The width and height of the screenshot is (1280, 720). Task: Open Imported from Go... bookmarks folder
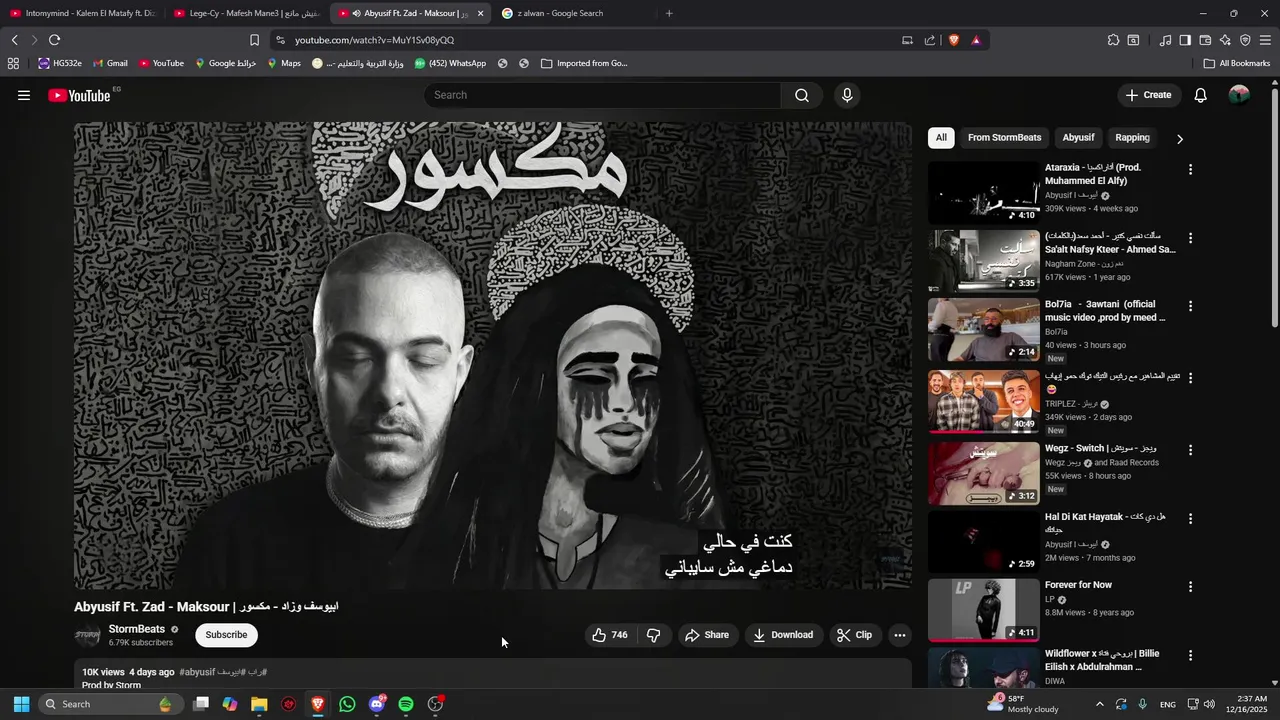click(x=584, y=63)
